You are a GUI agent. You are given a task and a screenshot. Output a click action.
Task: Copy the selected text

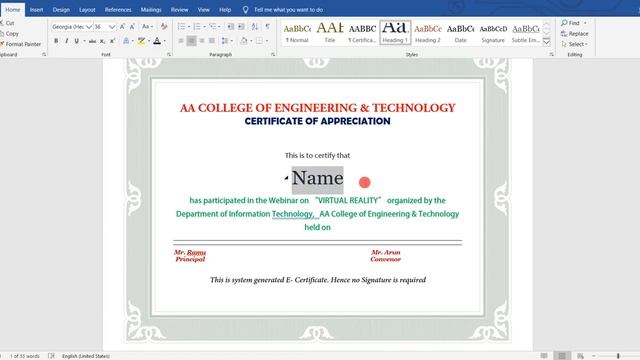click(x=9, y=33)
